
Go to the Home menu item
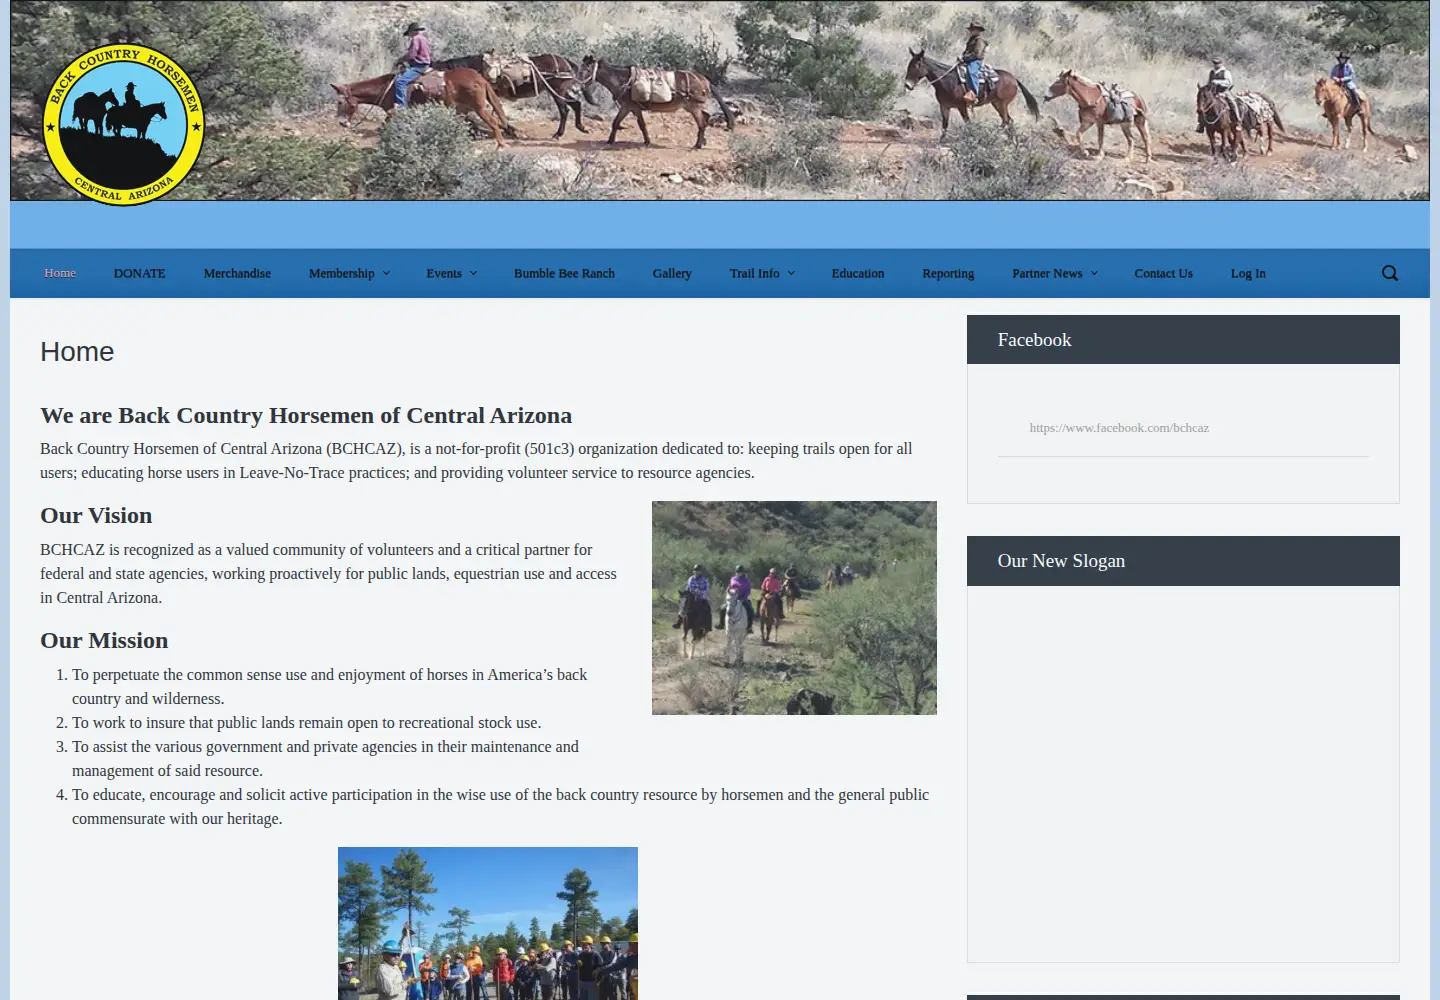(60, 273)
